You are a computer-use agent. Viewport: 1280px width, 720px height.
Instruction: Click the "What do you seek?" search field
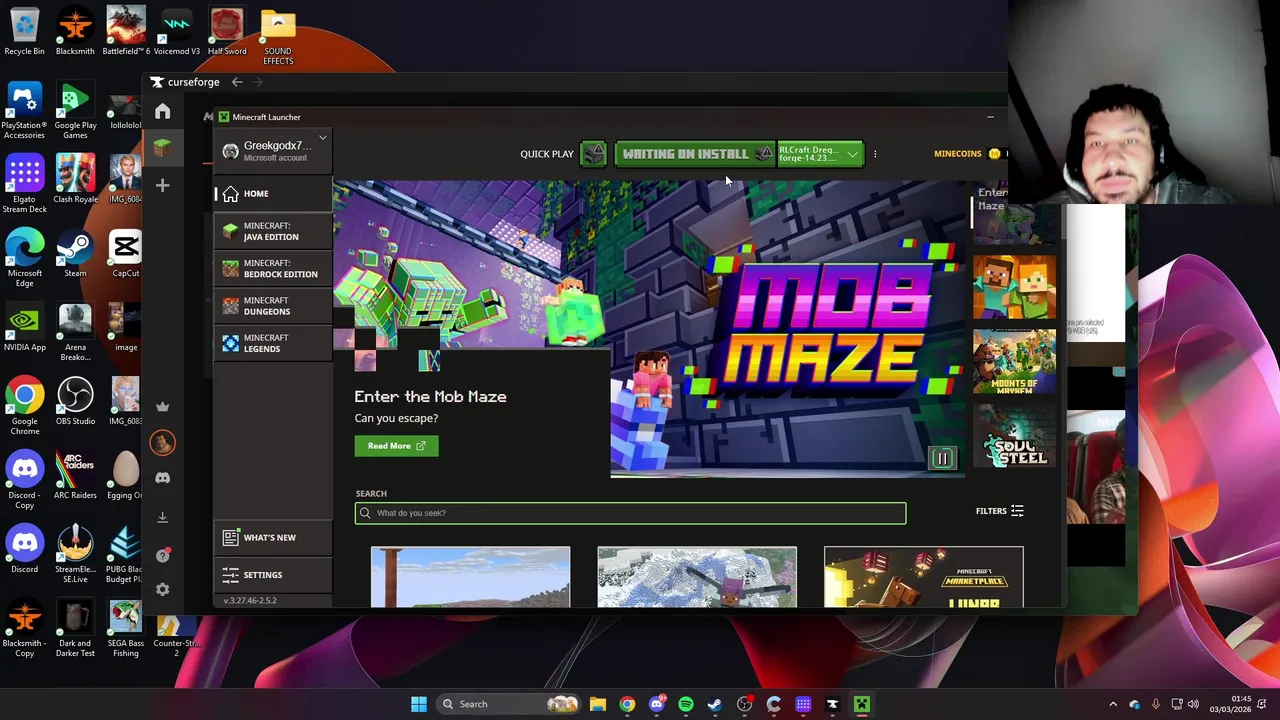[630, 513]
